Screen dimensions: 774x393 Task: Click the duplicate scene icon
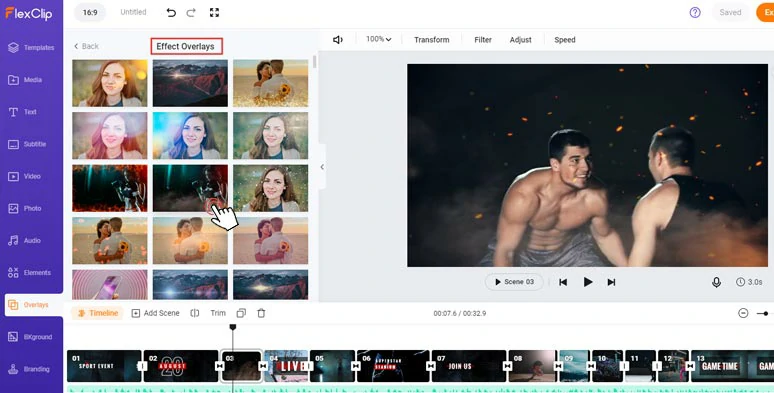241,313
